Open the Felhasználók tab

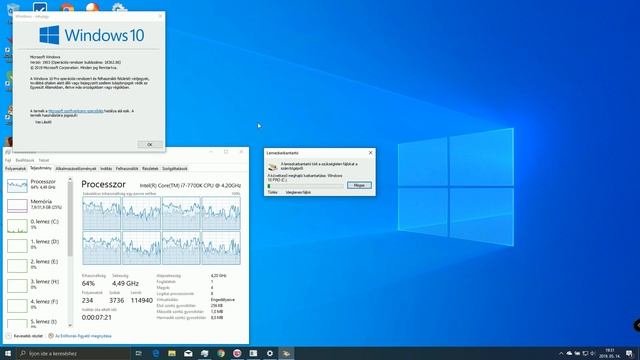127,169
